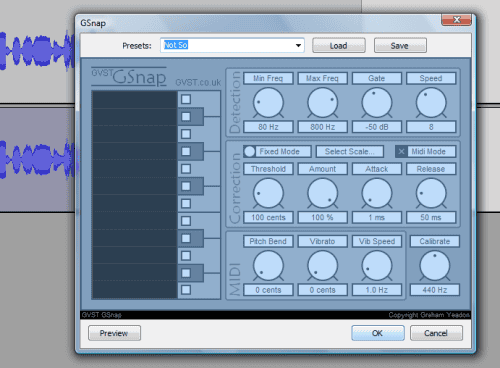Click the 'Threshold' label
Image resolution: width=500 pixels, height=368 pixels.
(x=268, y=169)
